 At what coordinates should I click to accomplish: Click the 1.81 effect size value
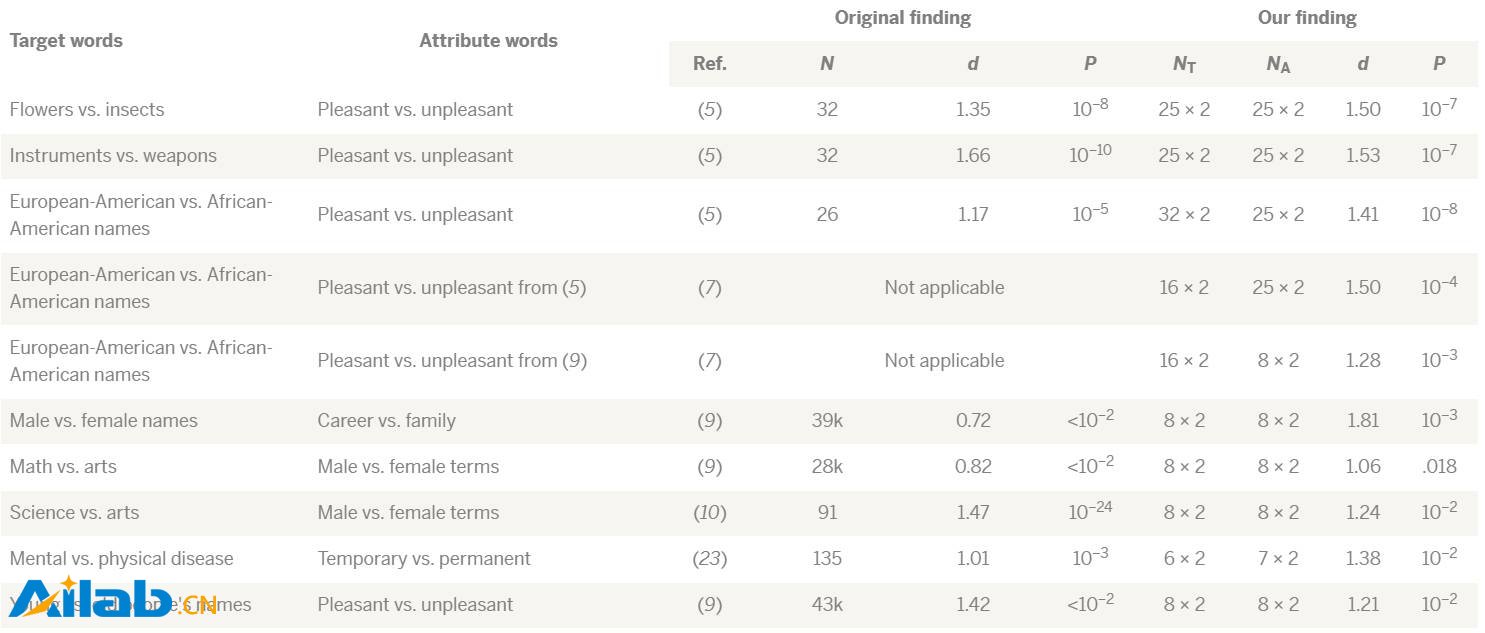[x=1363, y=421]
